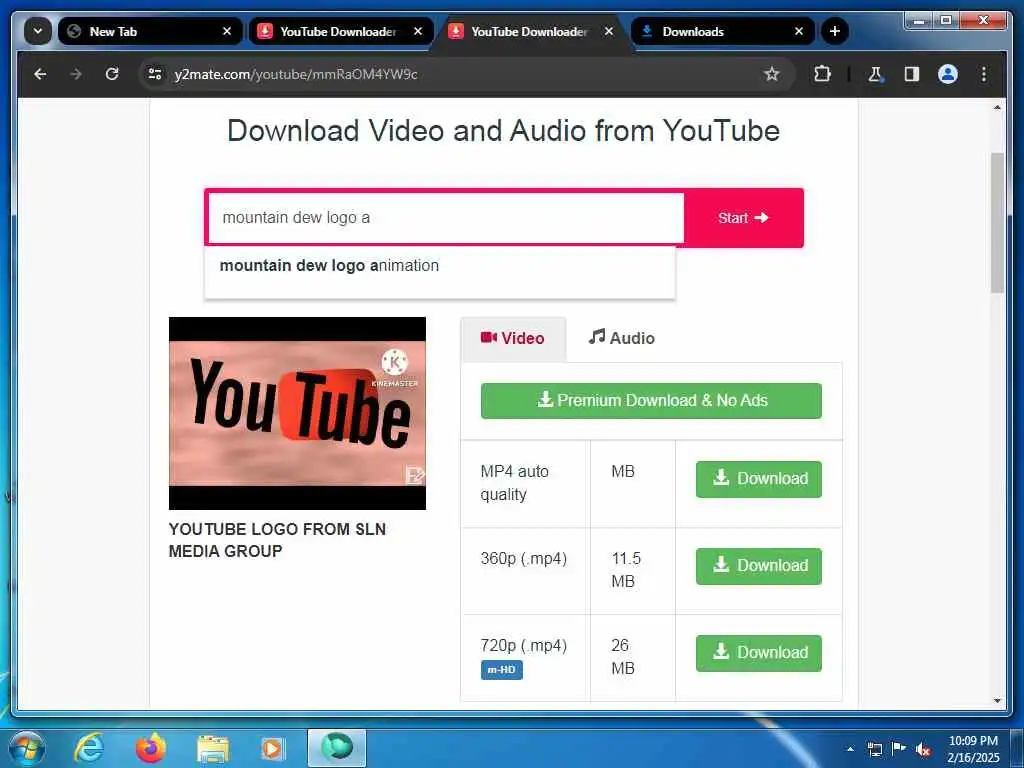The width and height of the screenshot is (1024, 768).
Task: View site information icon in address bar
Action: 155,74
